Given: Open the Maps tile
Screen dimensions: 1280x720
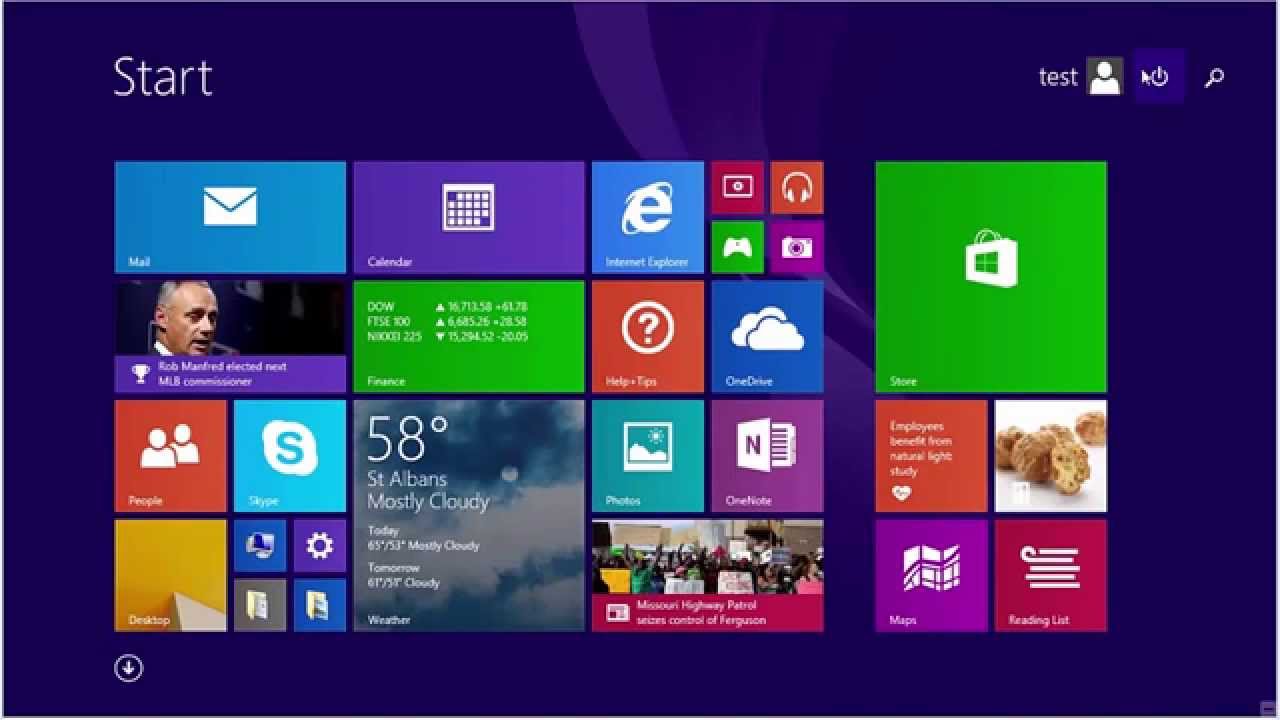Looking at the screenshot, I should coord(932,575).
